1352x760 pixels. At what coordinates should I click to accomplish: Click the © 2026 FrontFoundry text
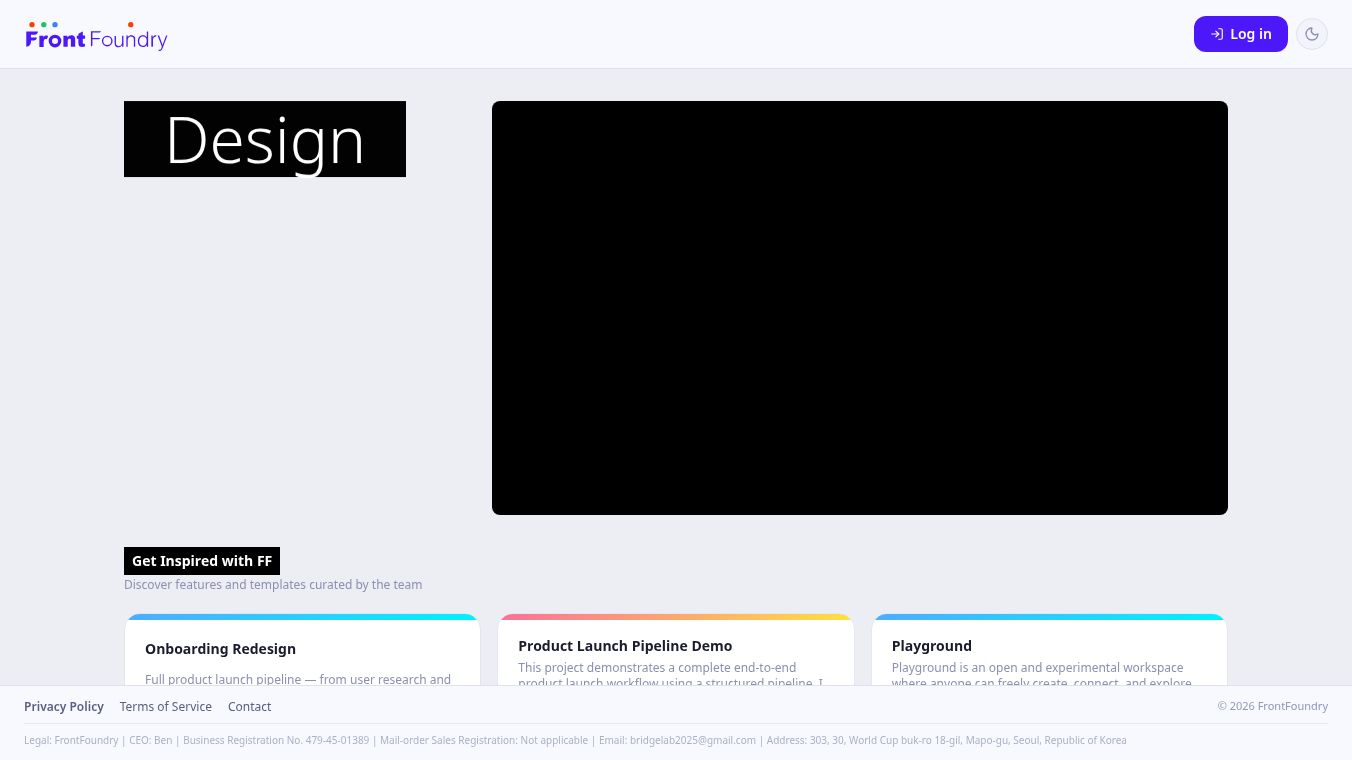point(1272,706)
